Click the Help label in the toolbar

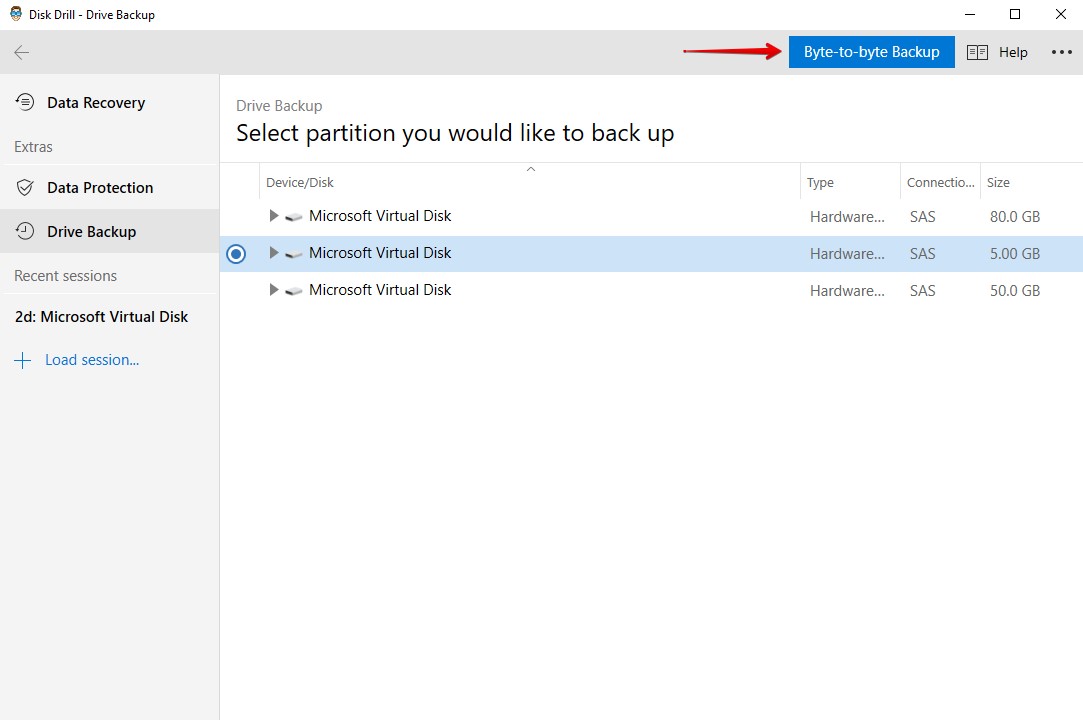point(1013,53)
